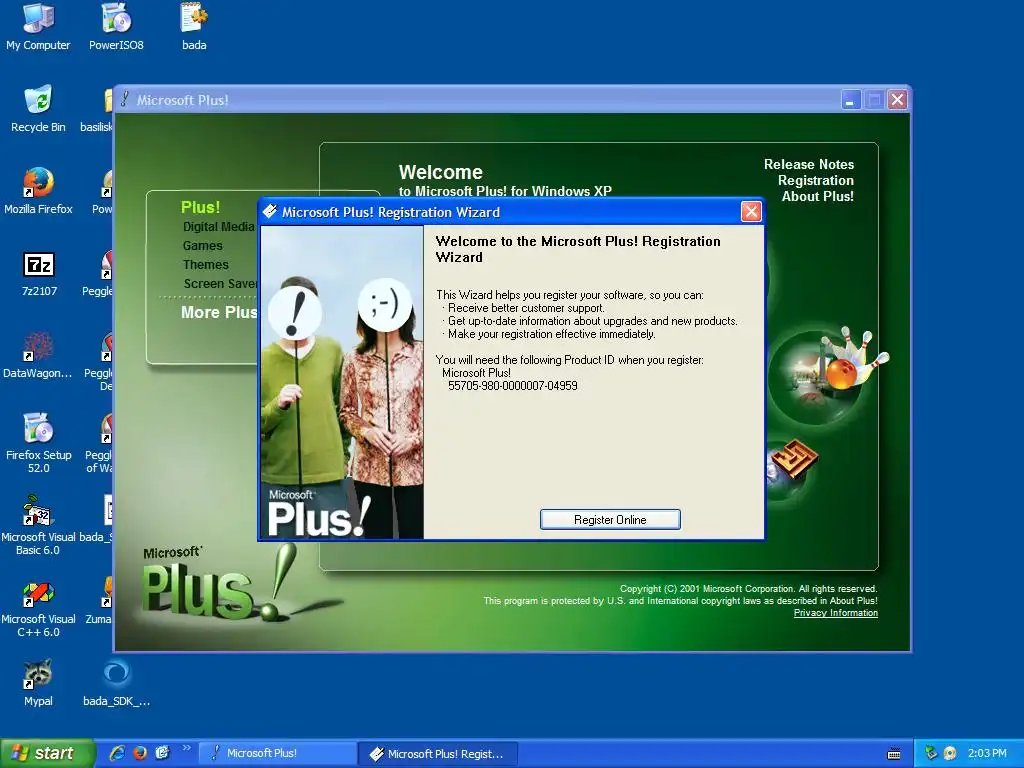Open My Computer desktop icon

(38, 27)
